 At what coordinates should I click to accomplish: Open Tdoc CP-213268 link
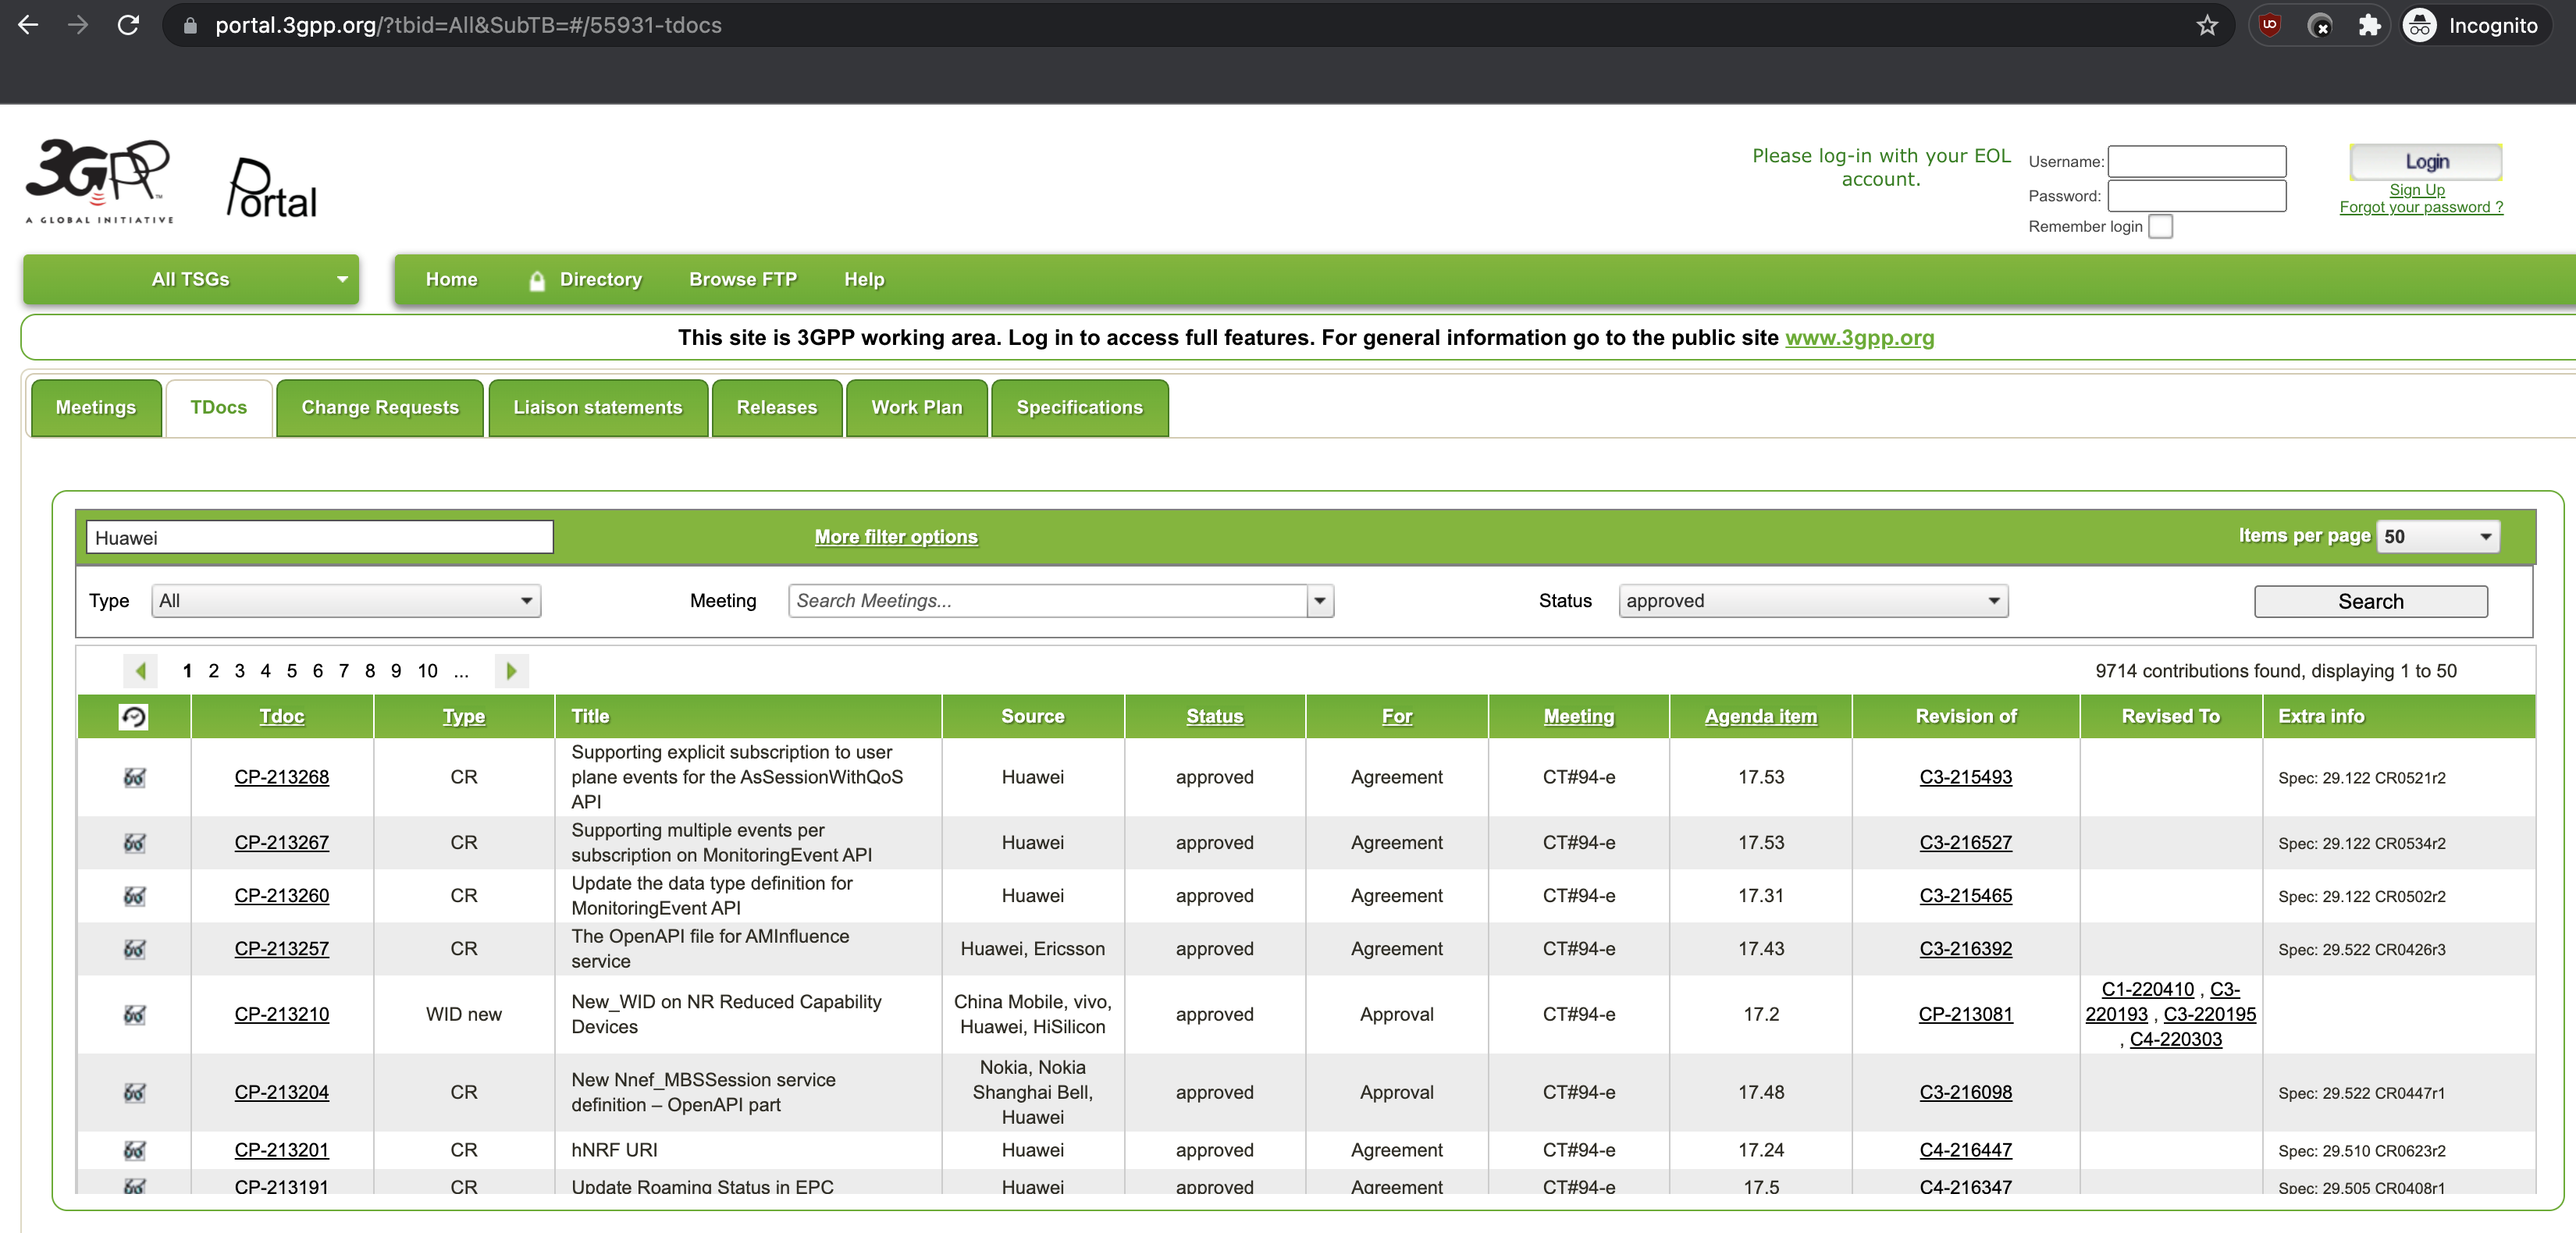coord(282,777)
